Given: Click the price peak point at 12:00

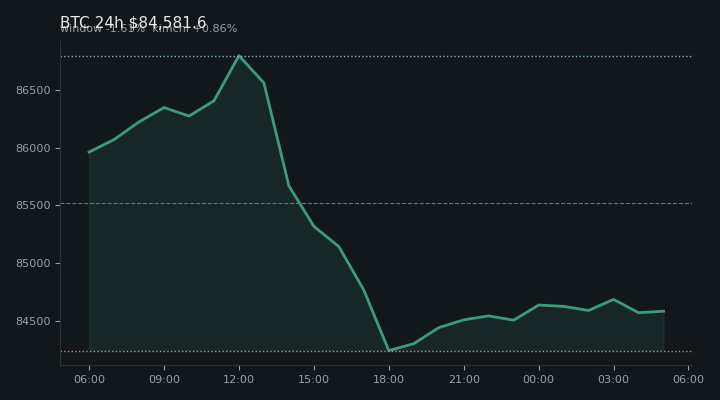Looking at the screenshot, I should tap(239, 56).
